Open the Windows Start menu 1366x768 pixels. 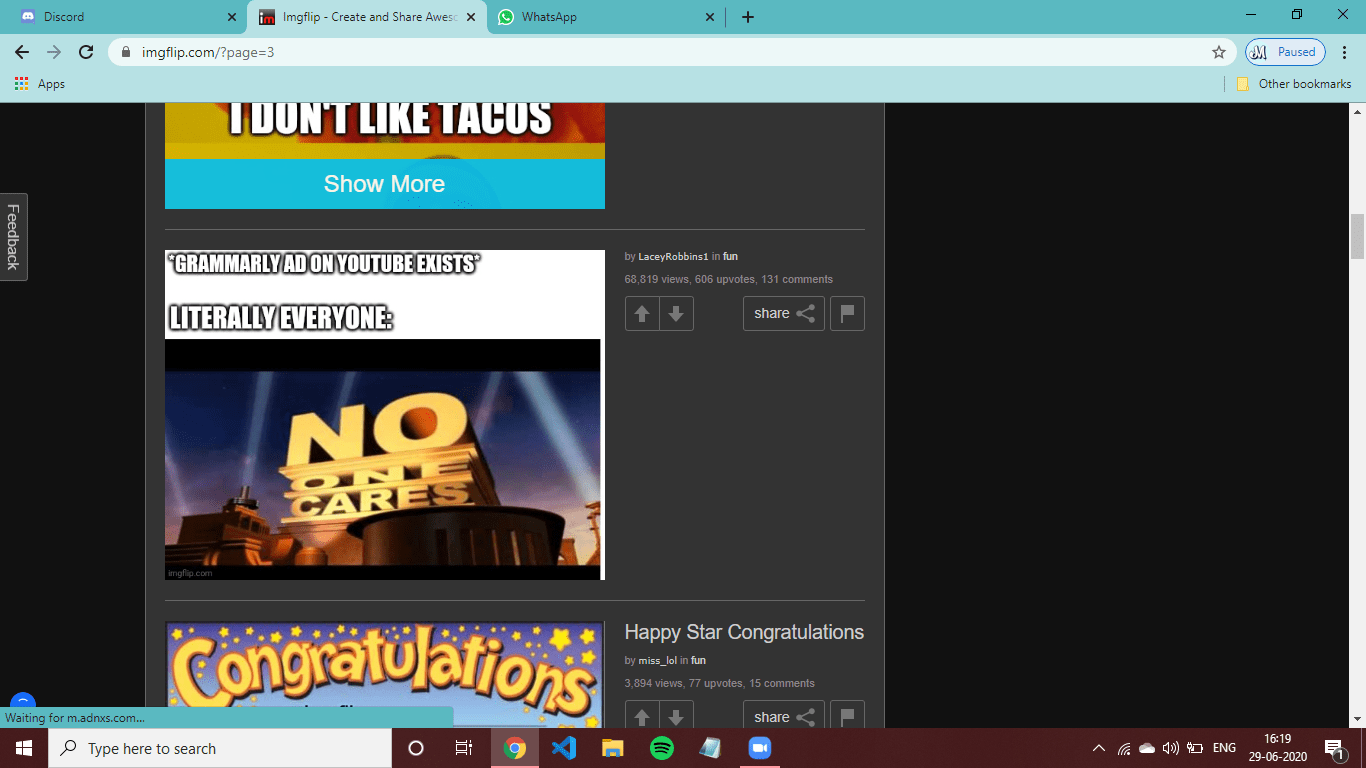coord(24,748)
